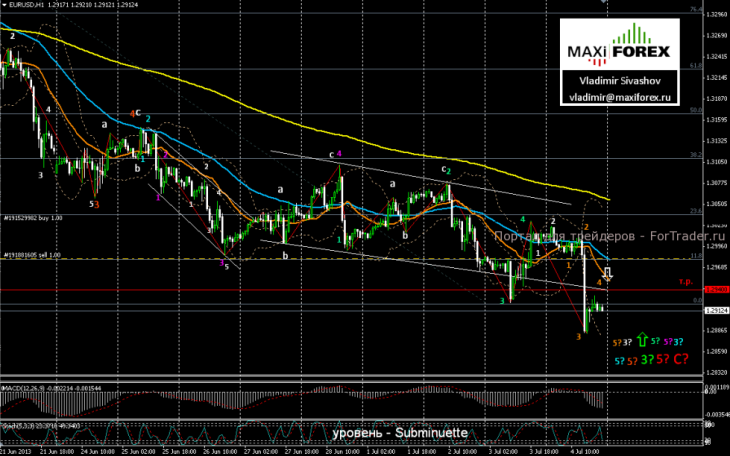Open the vladimir@maxiforex.ru email address
The image size is (730, 456).
tap(620, 97)
